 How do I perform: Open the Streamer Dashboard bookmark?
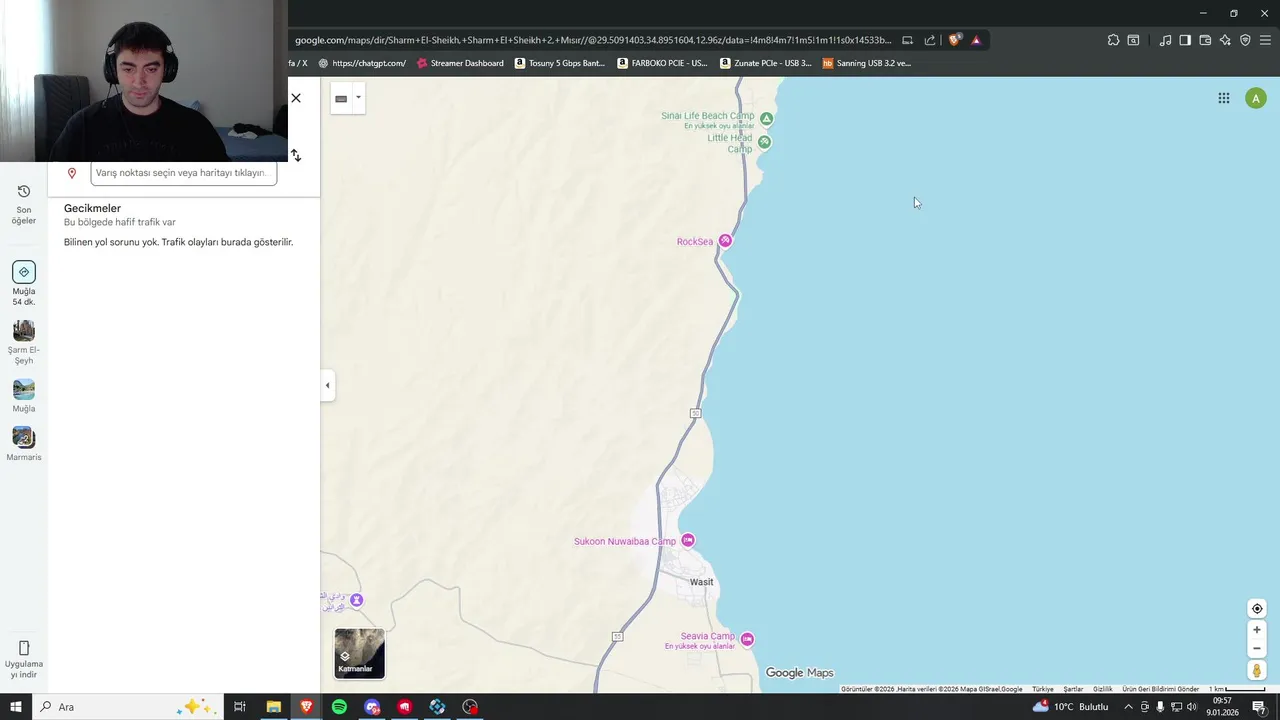(x=460, y=63)
